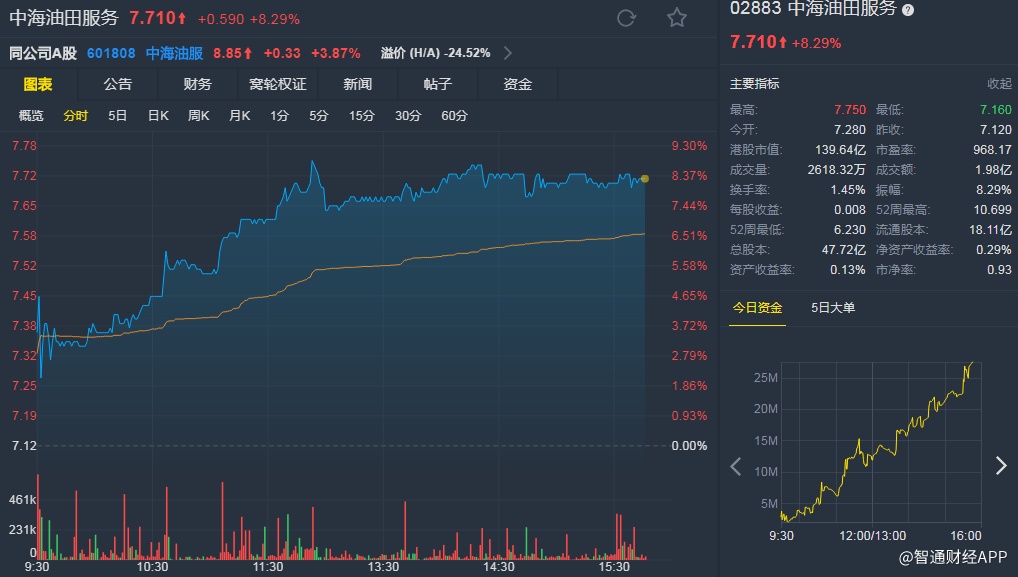Switch to the 5日大单 tab
Image resolution: width=1018 pixels, height=577 pixels.
click(x=833, y=308)
